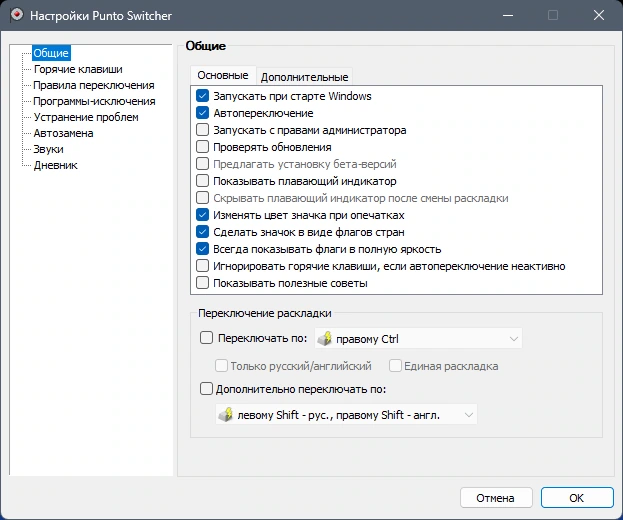The width and height of the screenshot is (623, 520).
Task: Check Показывать полезные советы option
Action: click(202, 283)
